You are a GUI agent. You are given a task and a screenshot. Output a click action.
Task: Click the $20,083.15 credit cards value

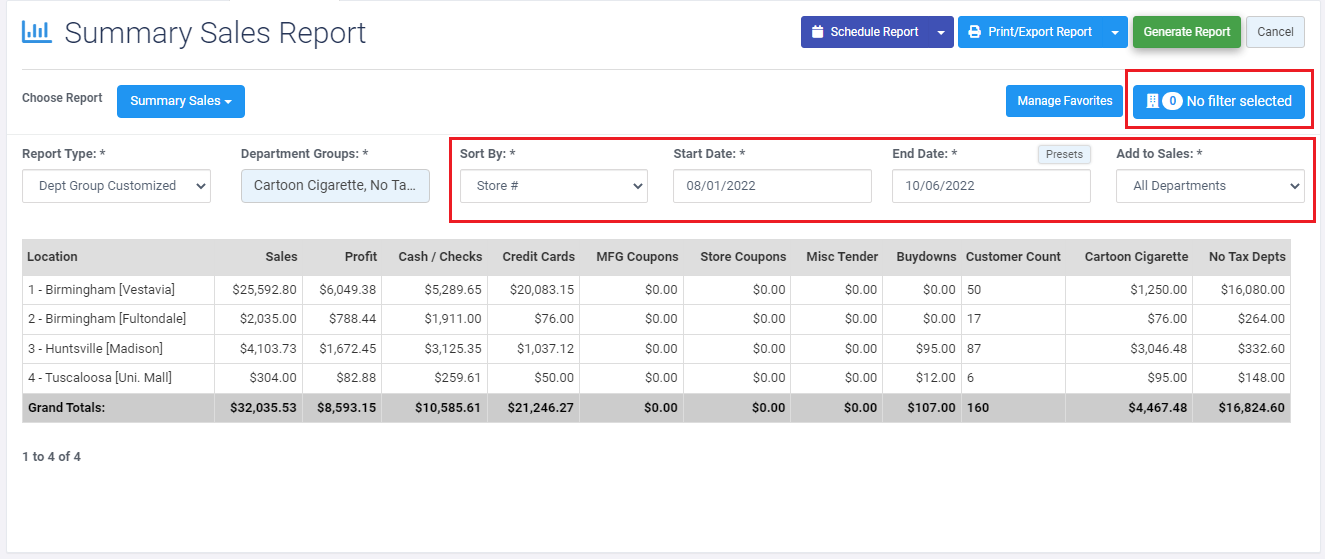541,290
